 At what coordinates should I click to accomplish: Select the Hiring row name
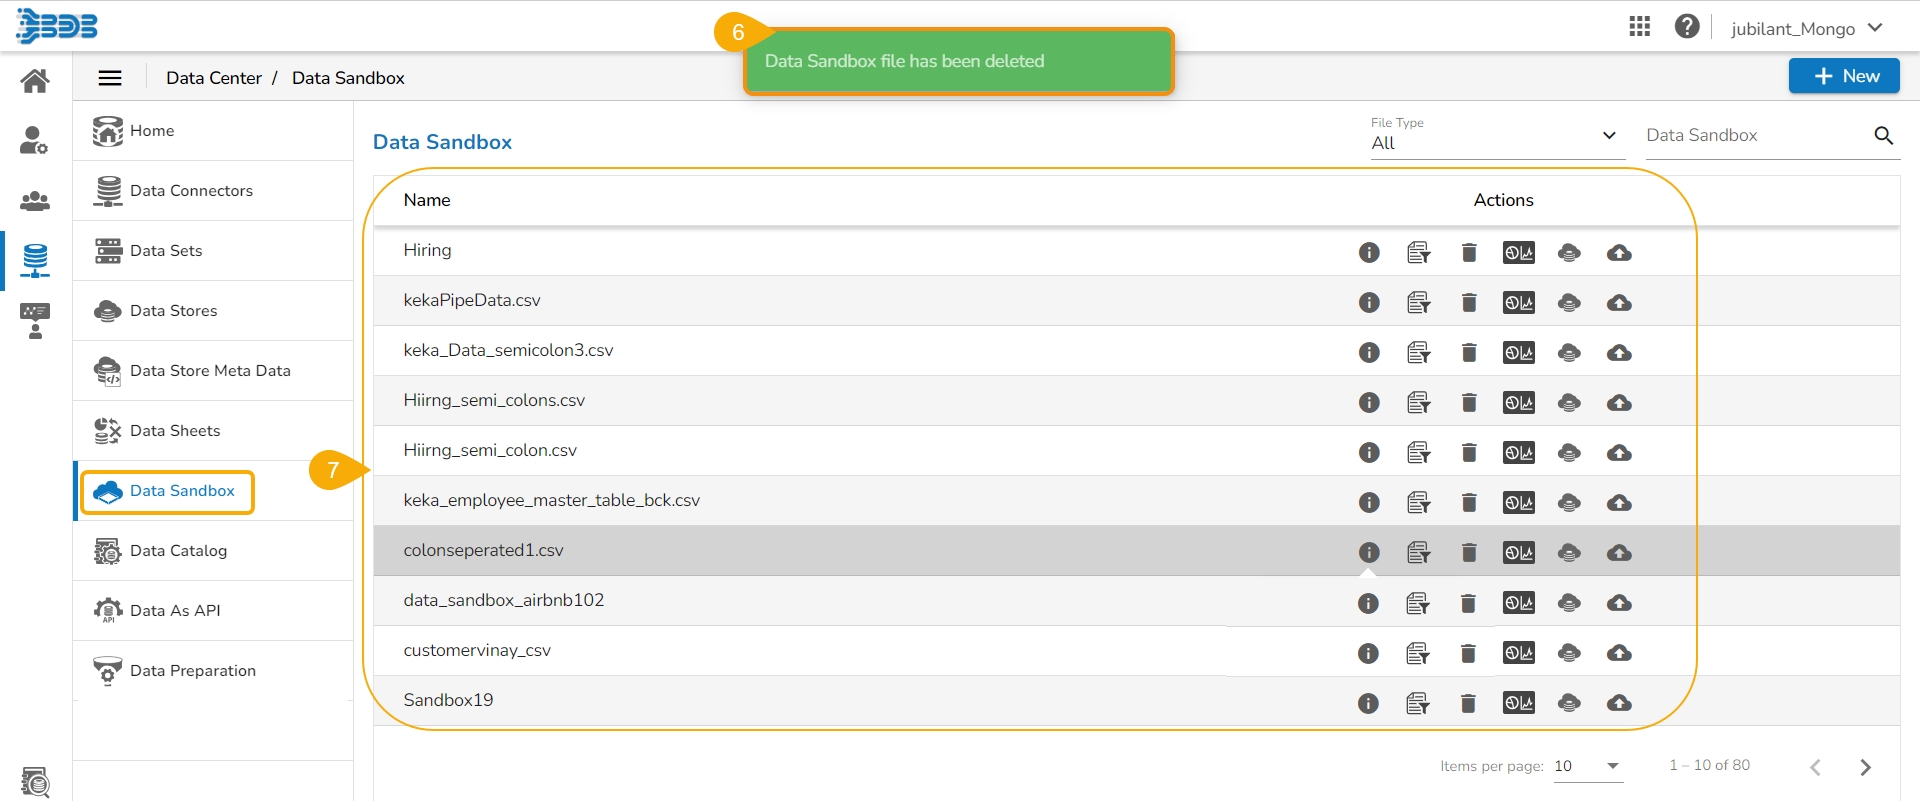[427, 250]
